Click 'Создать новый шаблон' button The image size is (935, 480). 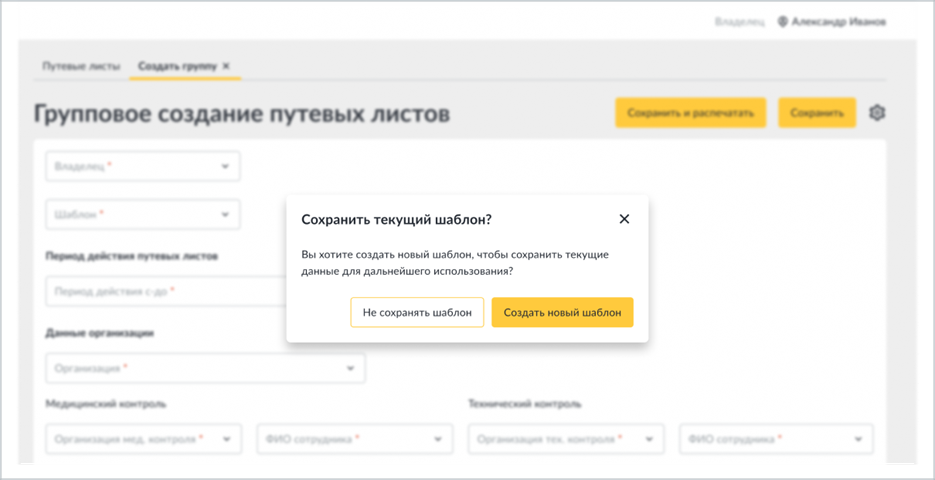(x=562, y=312)
